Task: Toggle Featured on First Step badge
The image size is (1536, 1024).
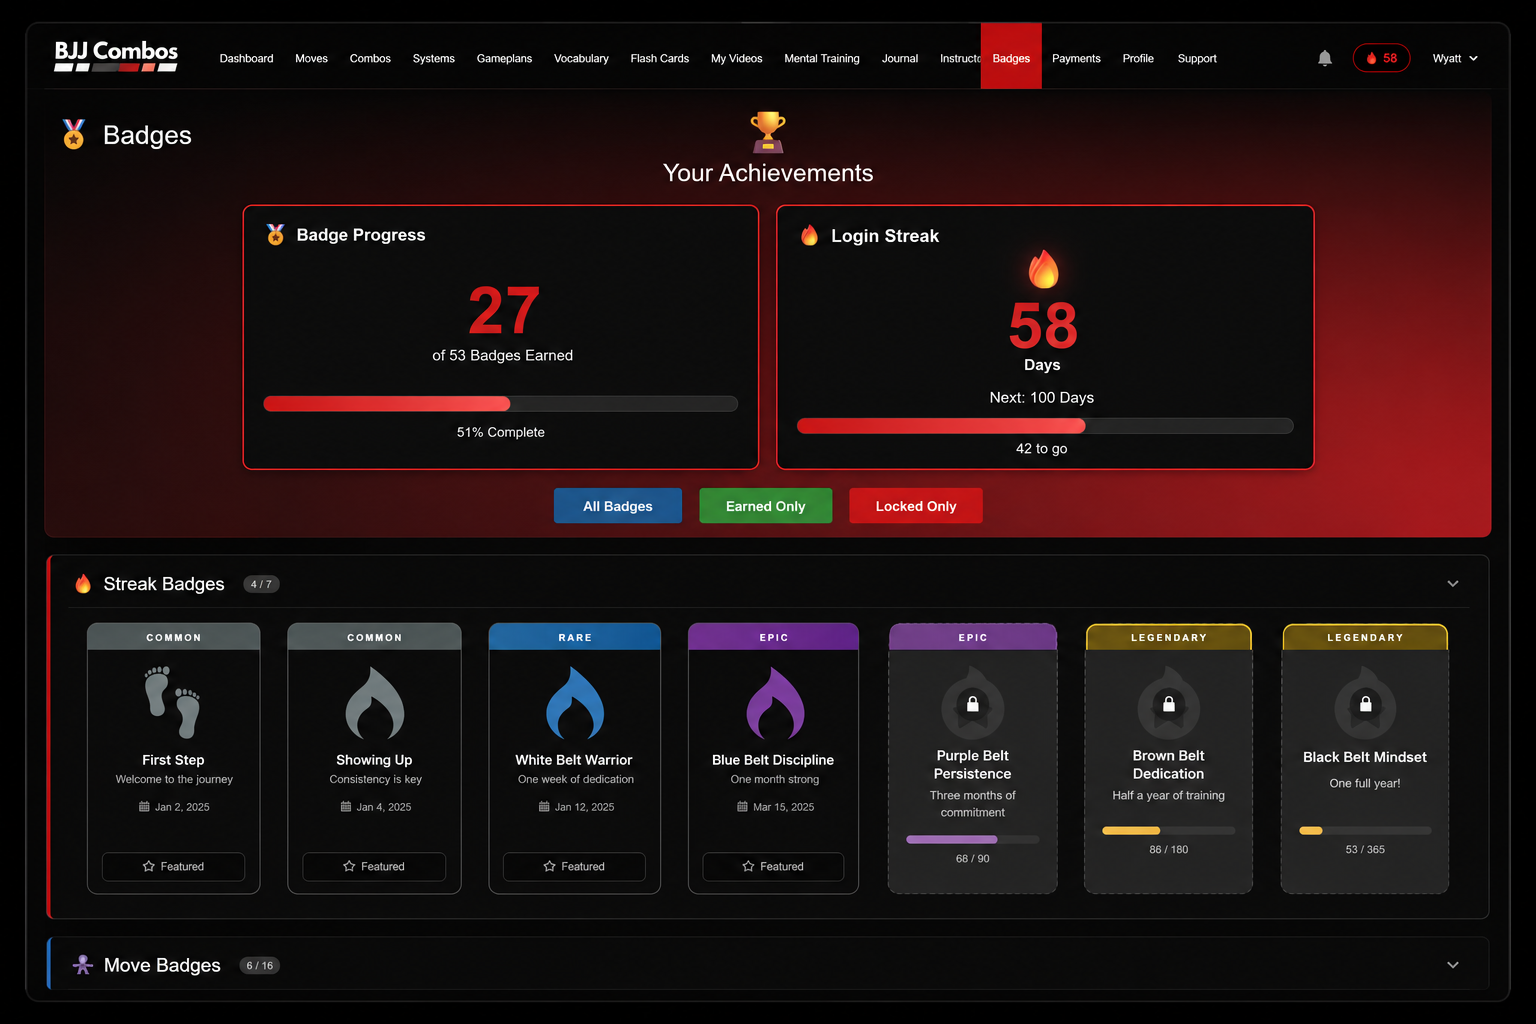Action: [x=173, y=866]
